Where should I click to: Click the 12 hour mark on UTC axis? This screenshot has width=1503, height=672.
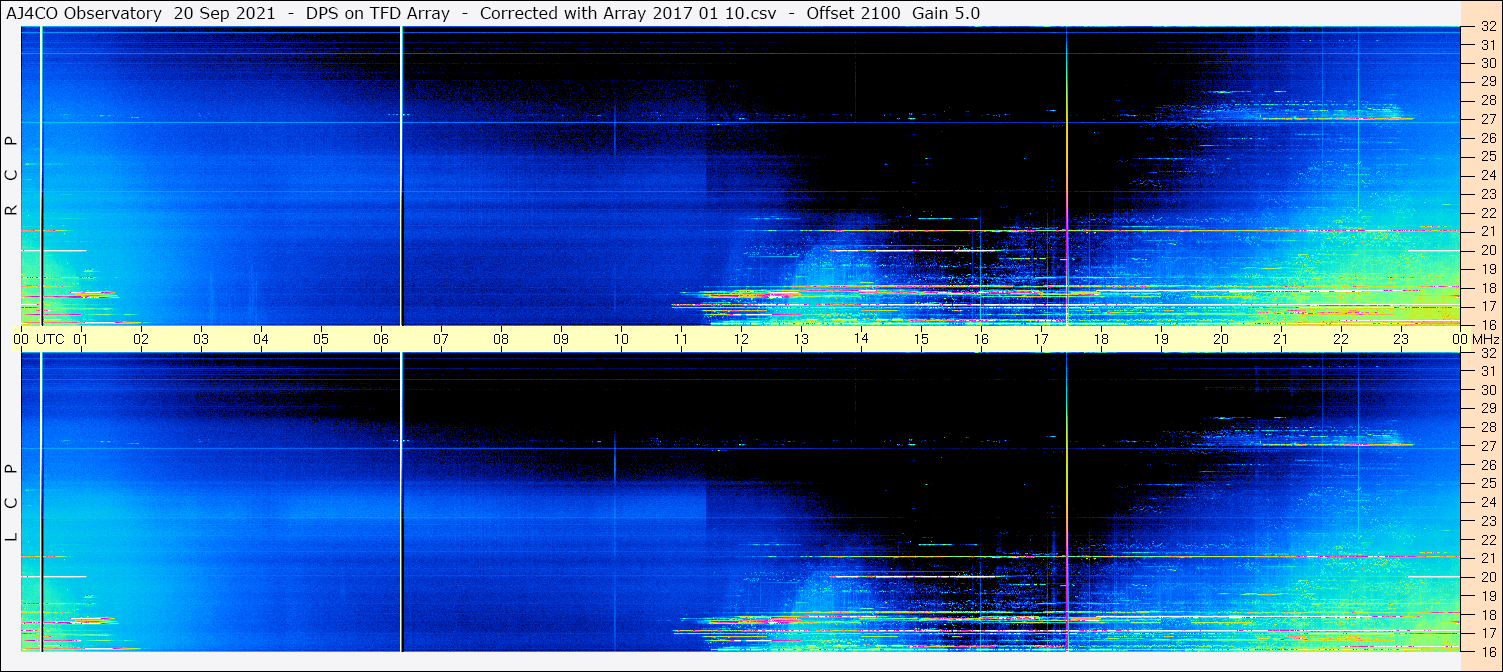pos(741,339)
